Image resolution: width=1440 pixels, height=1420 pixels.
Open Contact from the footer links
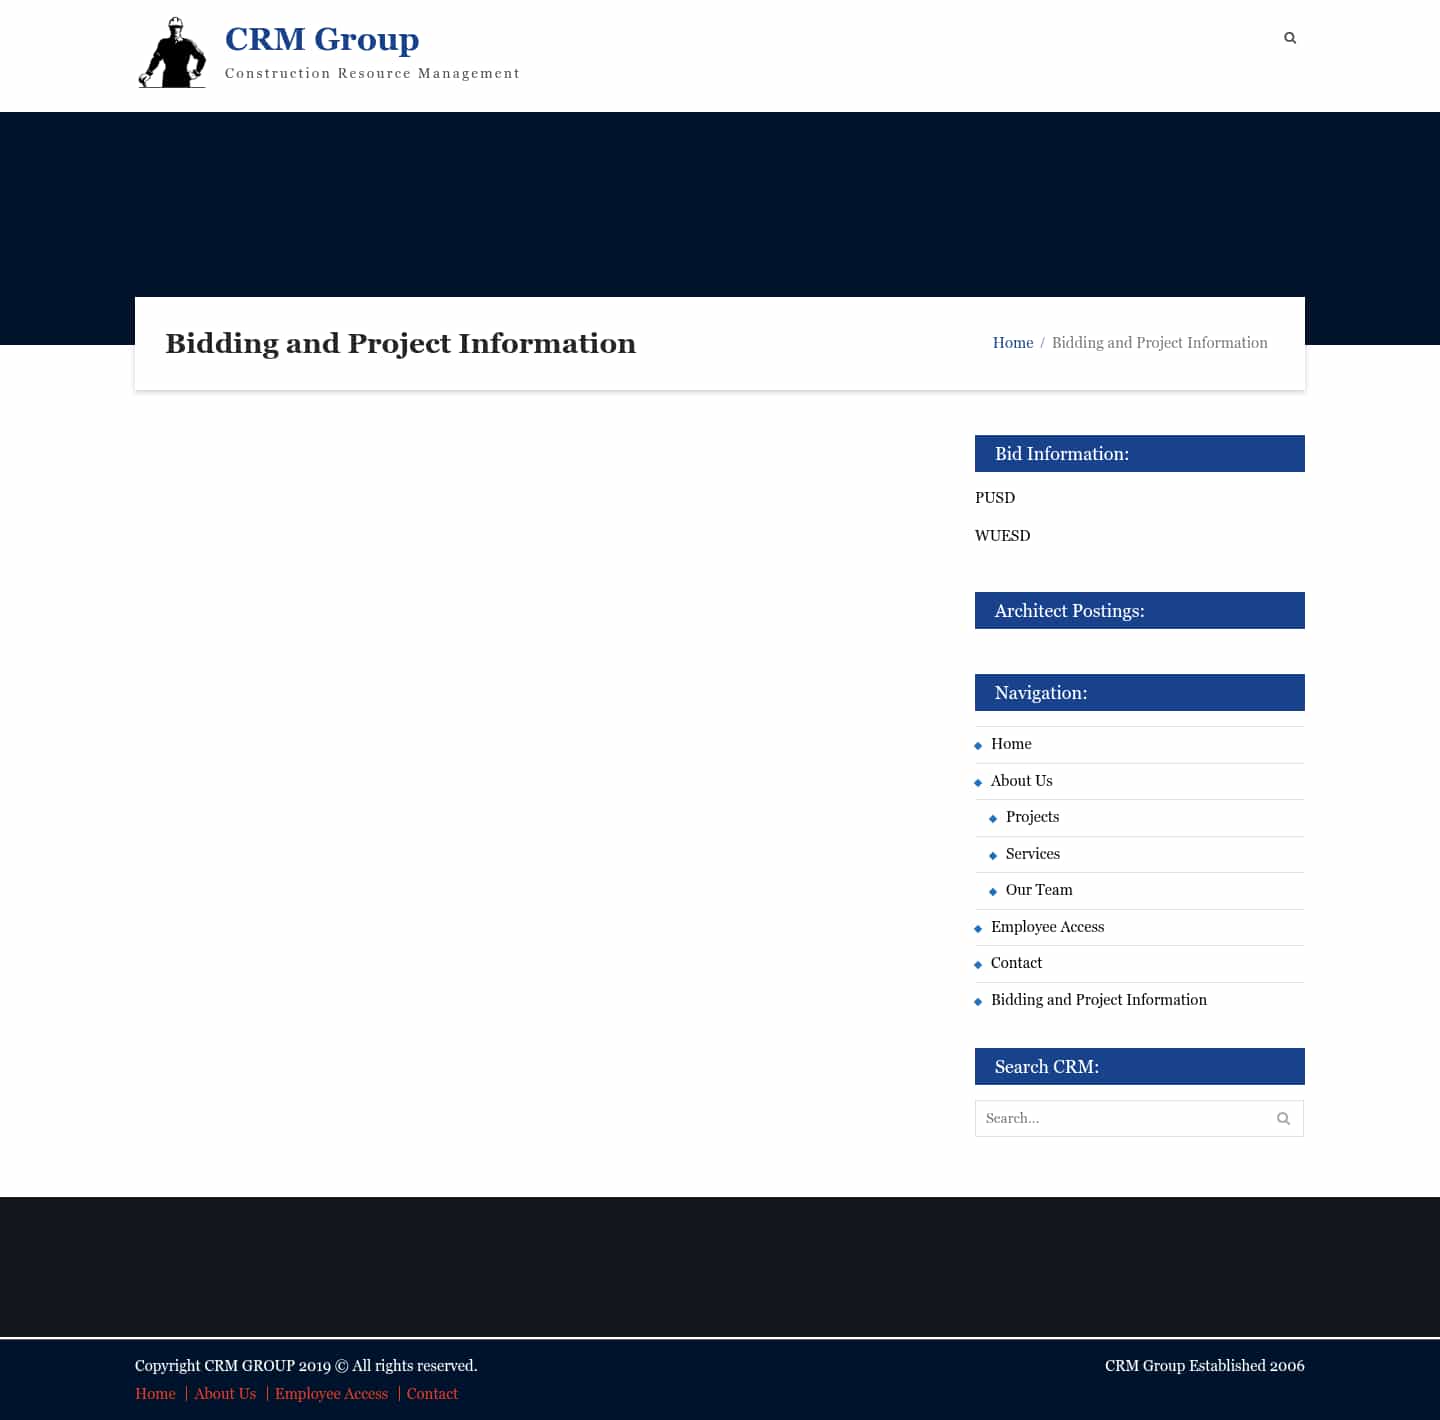click(x=432, y=1393)
